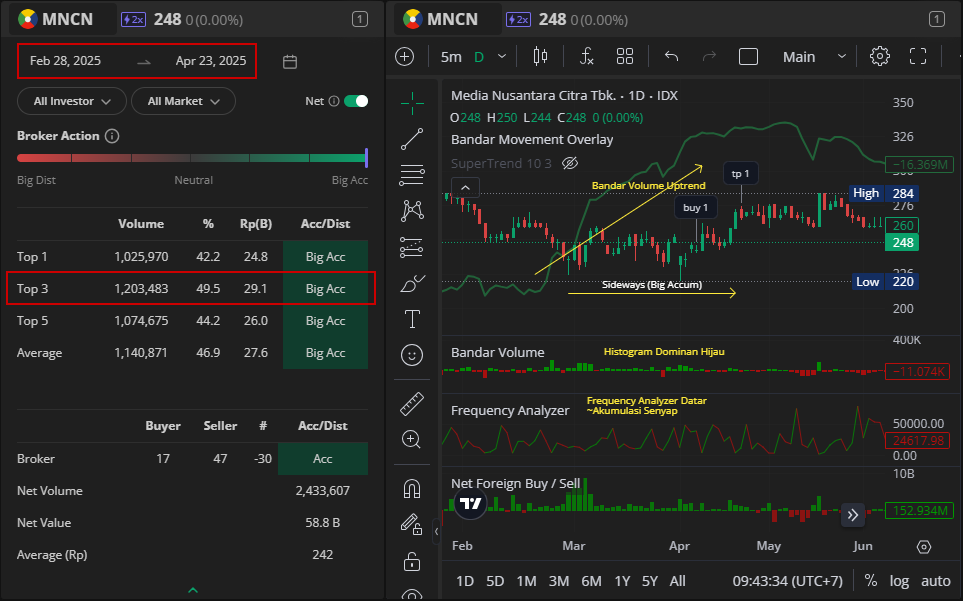
Task: Toggle the Net switch off
Action: click(x=356, y=101)
